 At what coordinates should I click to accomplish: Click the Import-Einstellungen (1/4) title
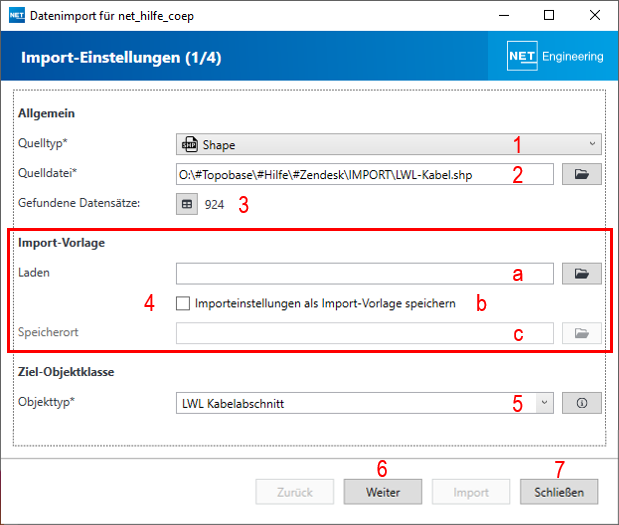click(x=121, y=58)
